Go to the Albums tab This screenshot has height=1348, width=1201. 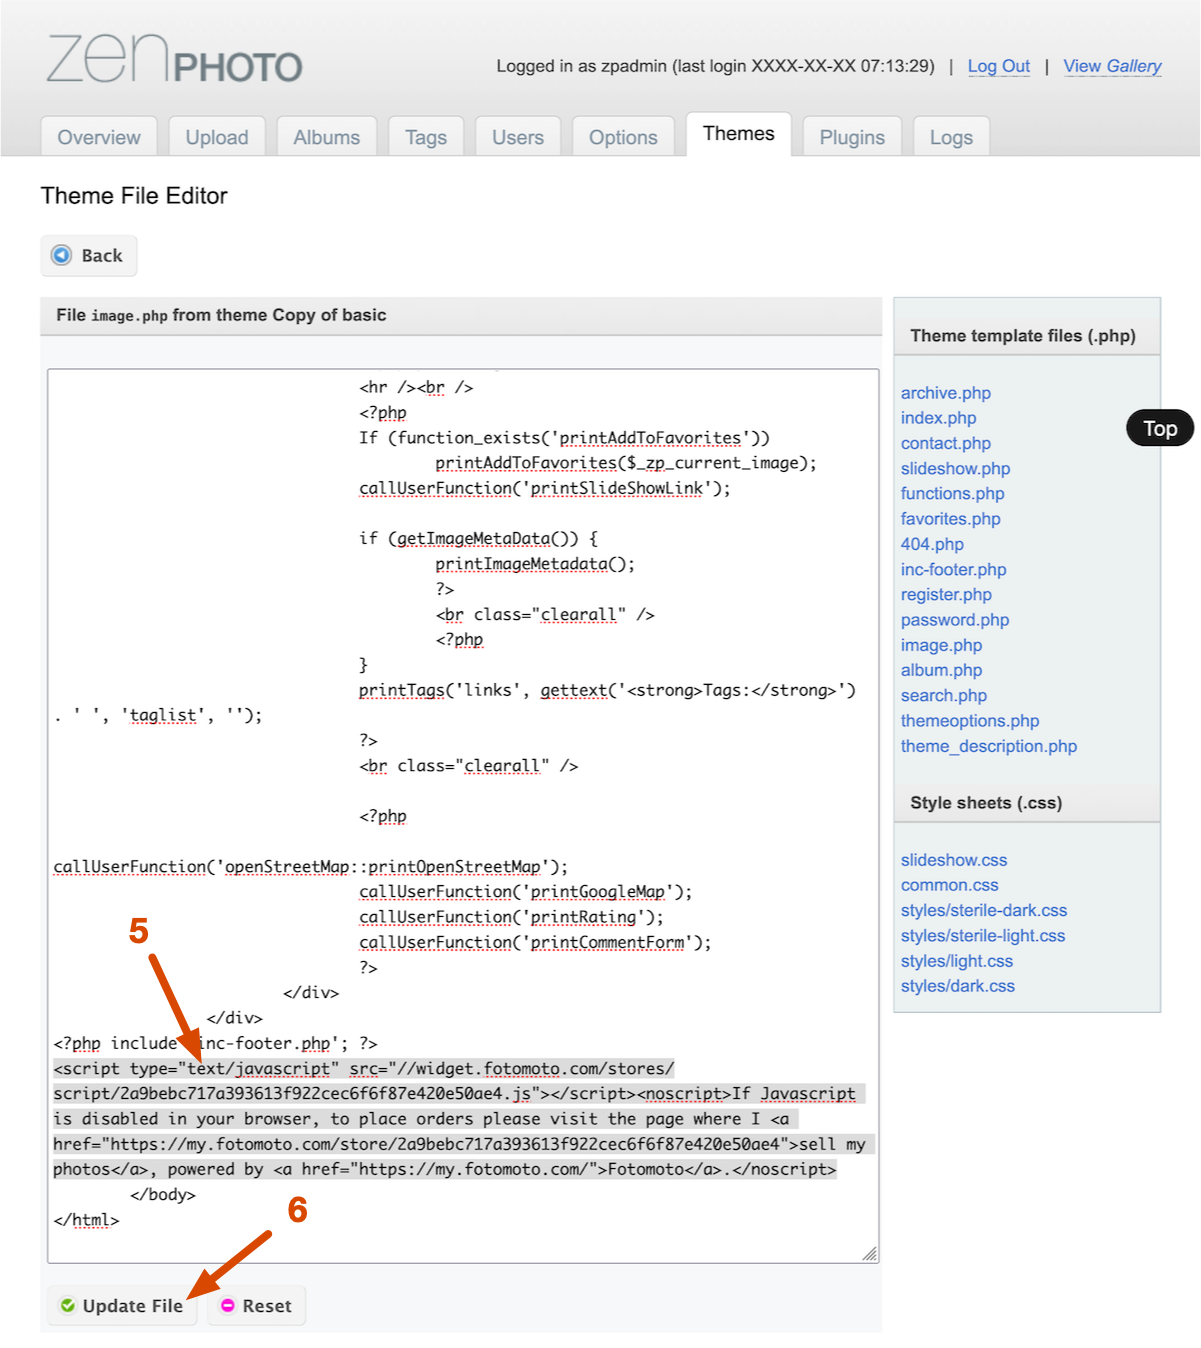coord(327,137)
